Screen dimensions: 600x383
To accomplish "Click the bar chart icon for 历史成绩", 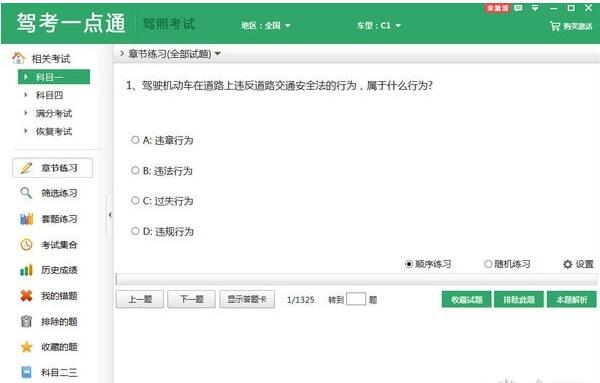I will (26, 270).
